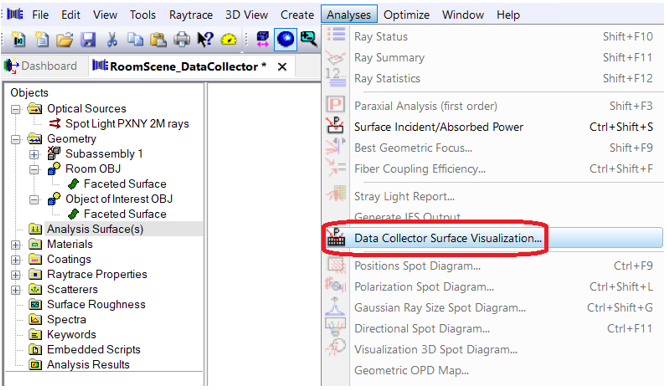Image resolution: width=667 pixels, height=390 pixels.
Task: Click the What's This help cursor icon
Action: 205,40
